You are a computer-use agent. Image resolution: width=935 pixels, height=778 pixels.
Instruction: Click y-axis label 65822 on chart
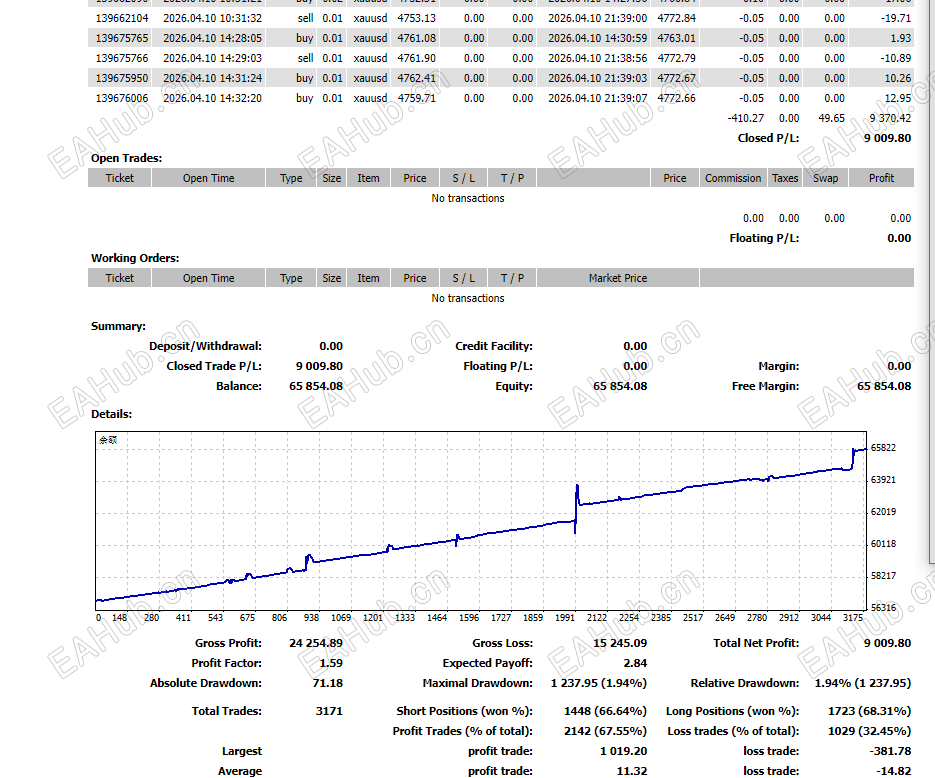tap(883, 448)
